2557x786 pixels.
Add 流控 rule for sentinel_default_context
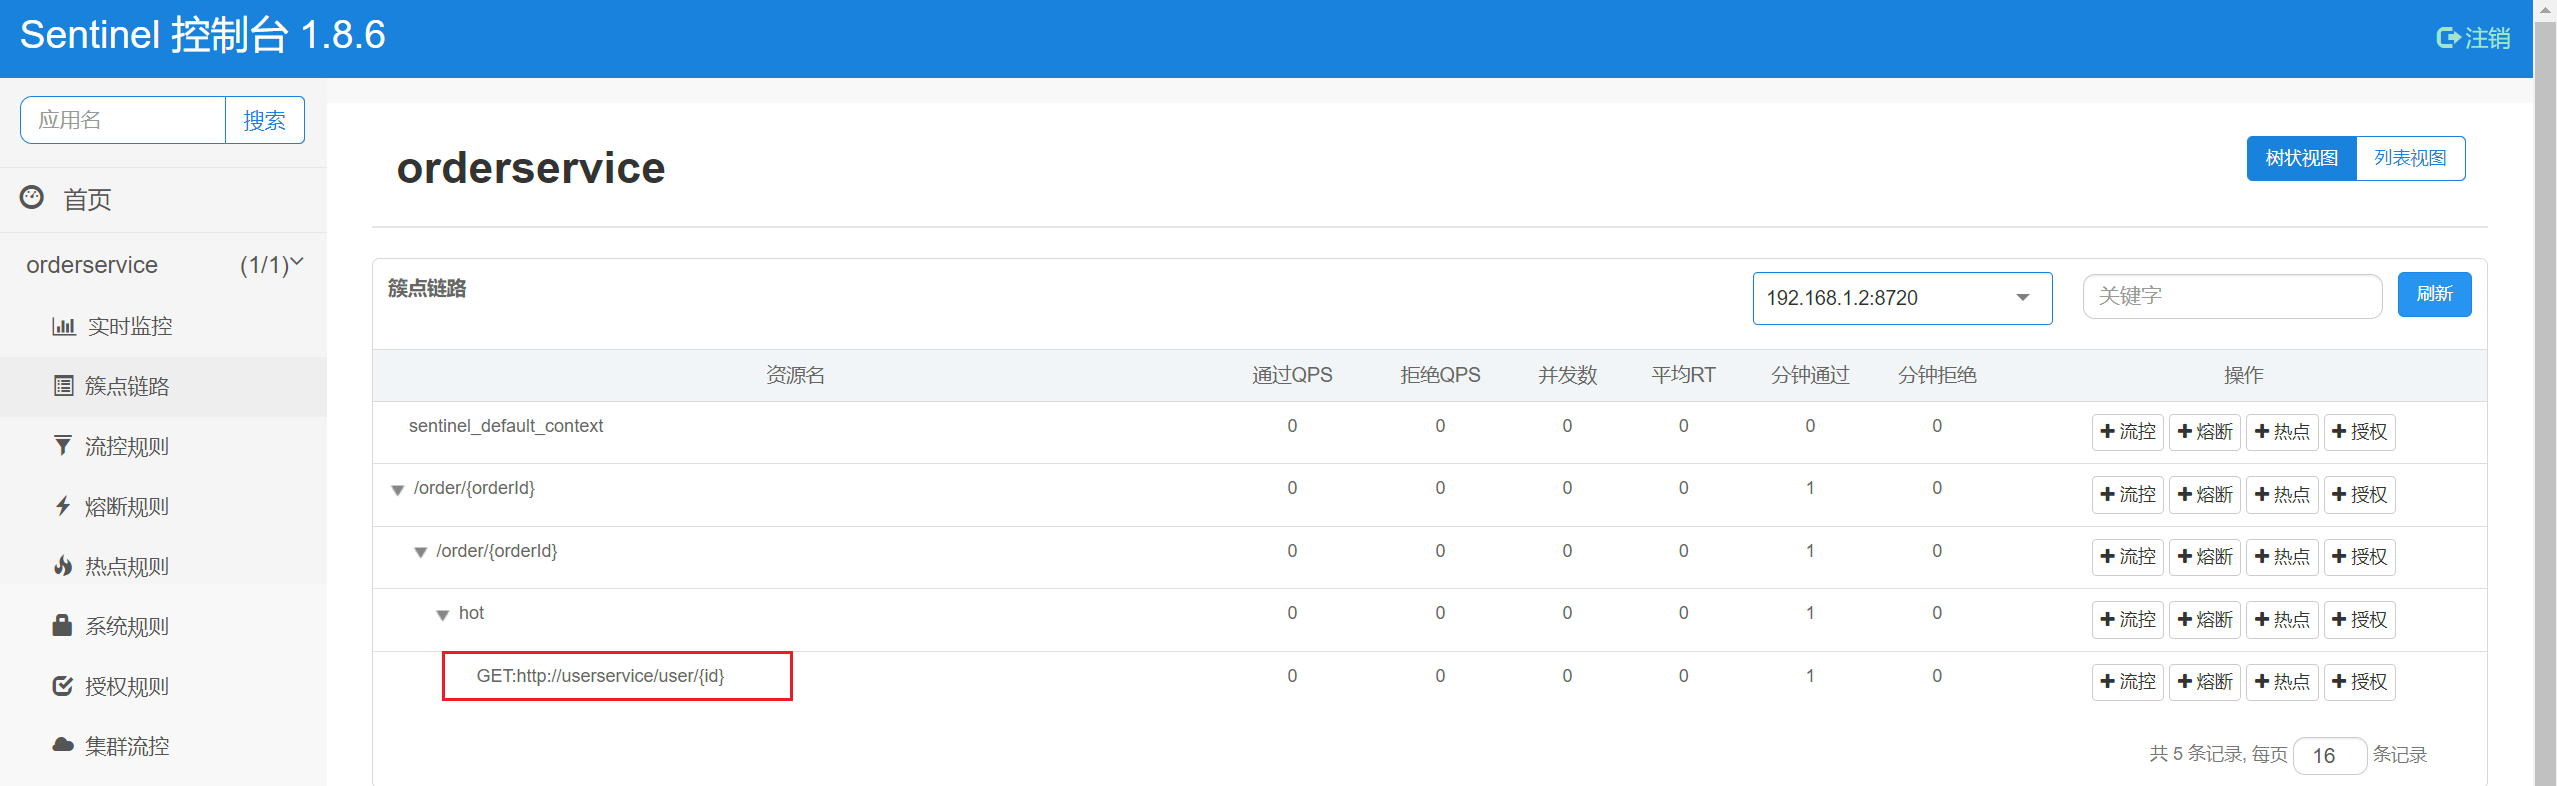point(2127,432)
